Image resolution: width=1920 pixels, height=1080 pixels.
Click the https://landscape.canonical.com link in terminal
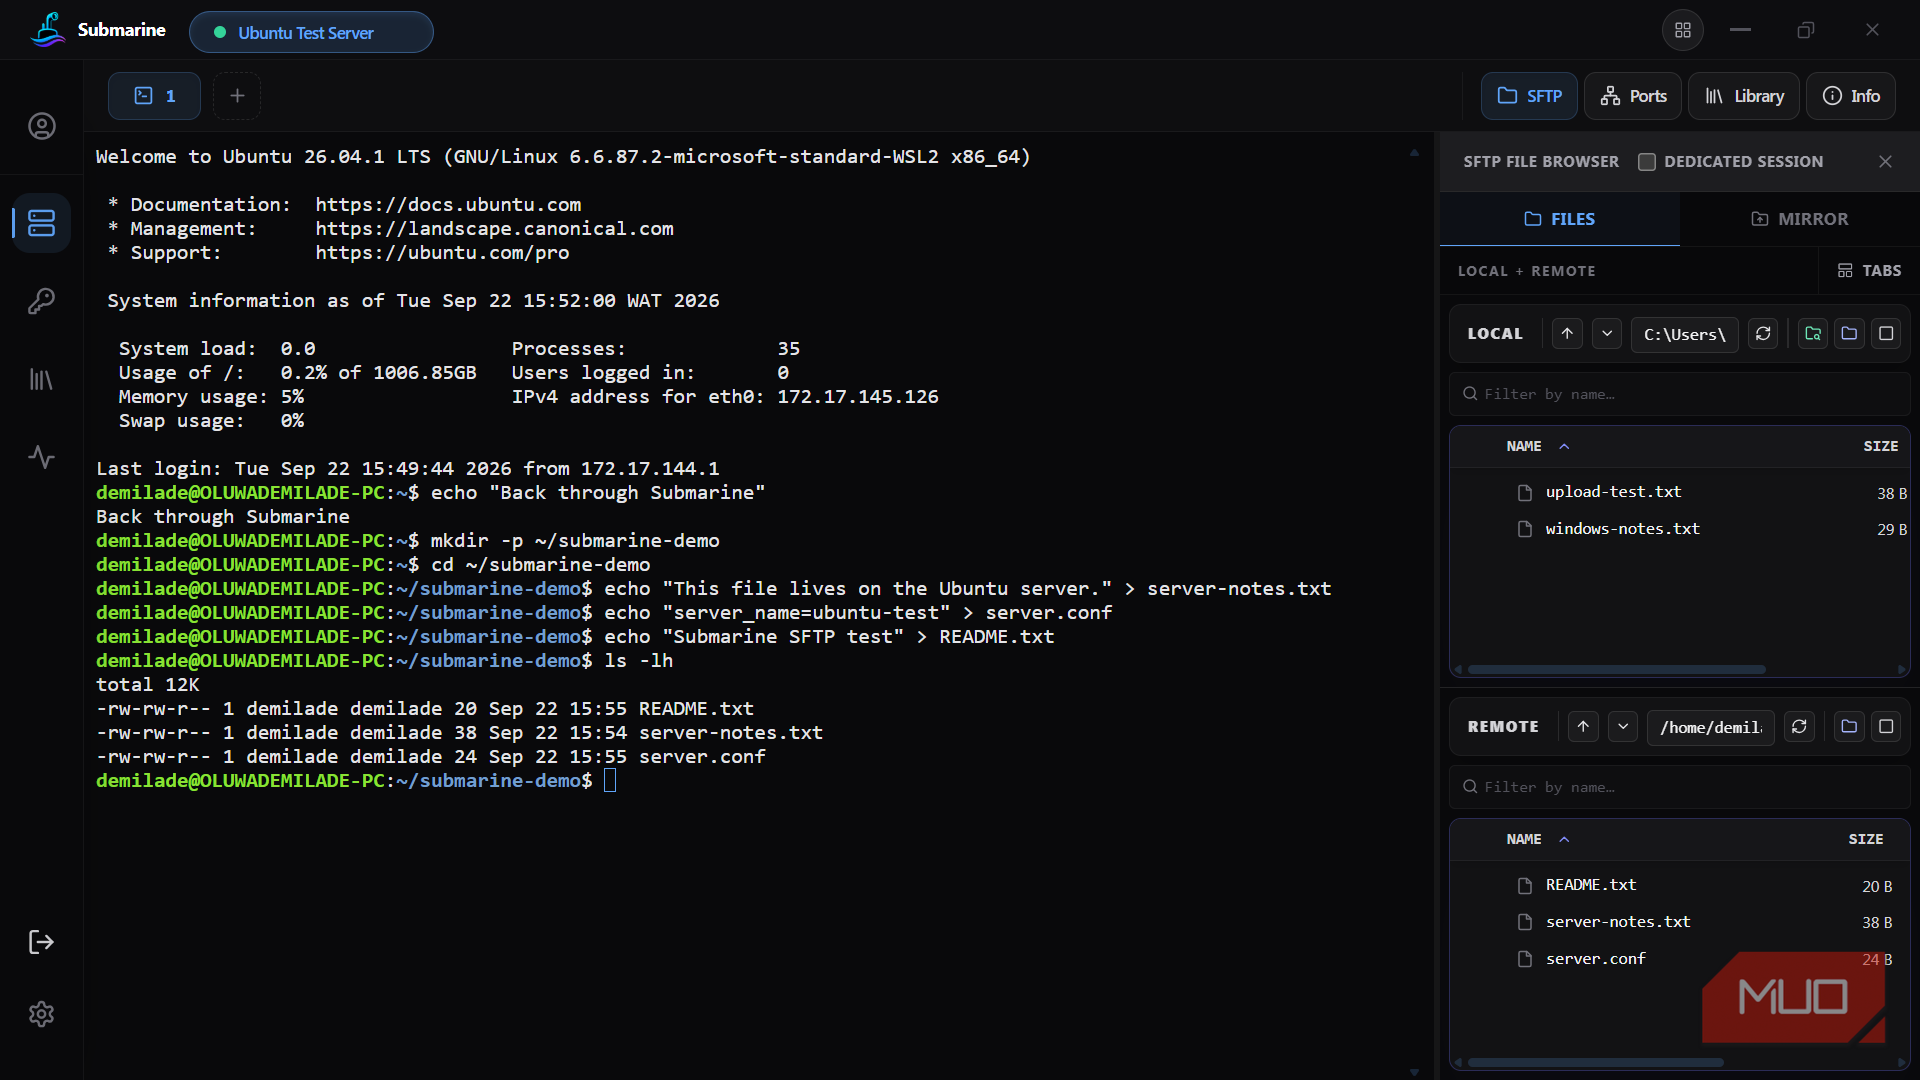tap(494, 229)
